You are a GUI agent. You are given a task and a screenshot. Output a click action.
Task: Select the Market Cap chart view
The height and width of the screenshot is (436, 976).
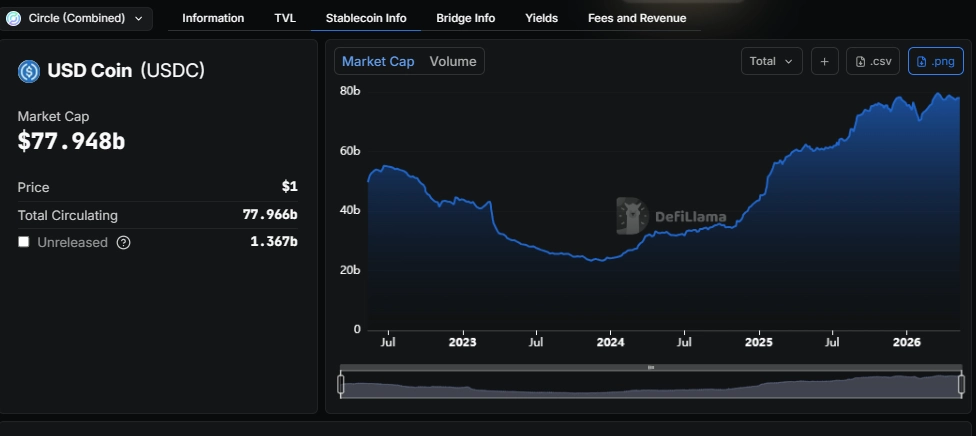378,61
